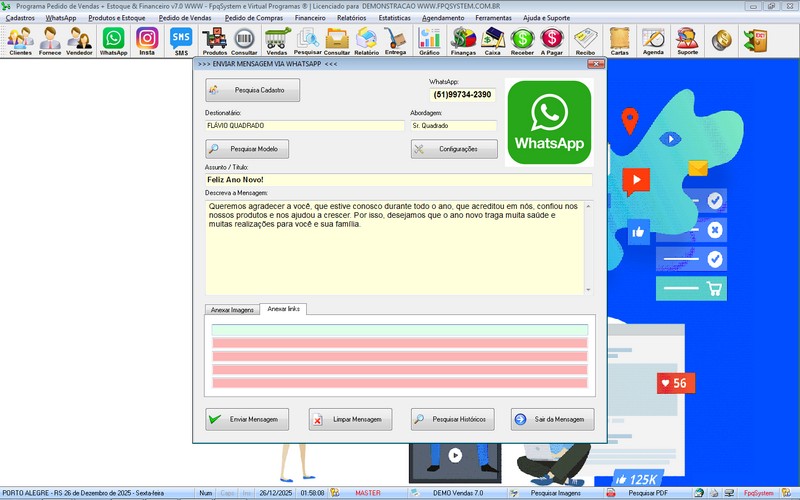Open the Agendamento menu
Viewport: 800px width, 500px height.
tap(443, 18)
